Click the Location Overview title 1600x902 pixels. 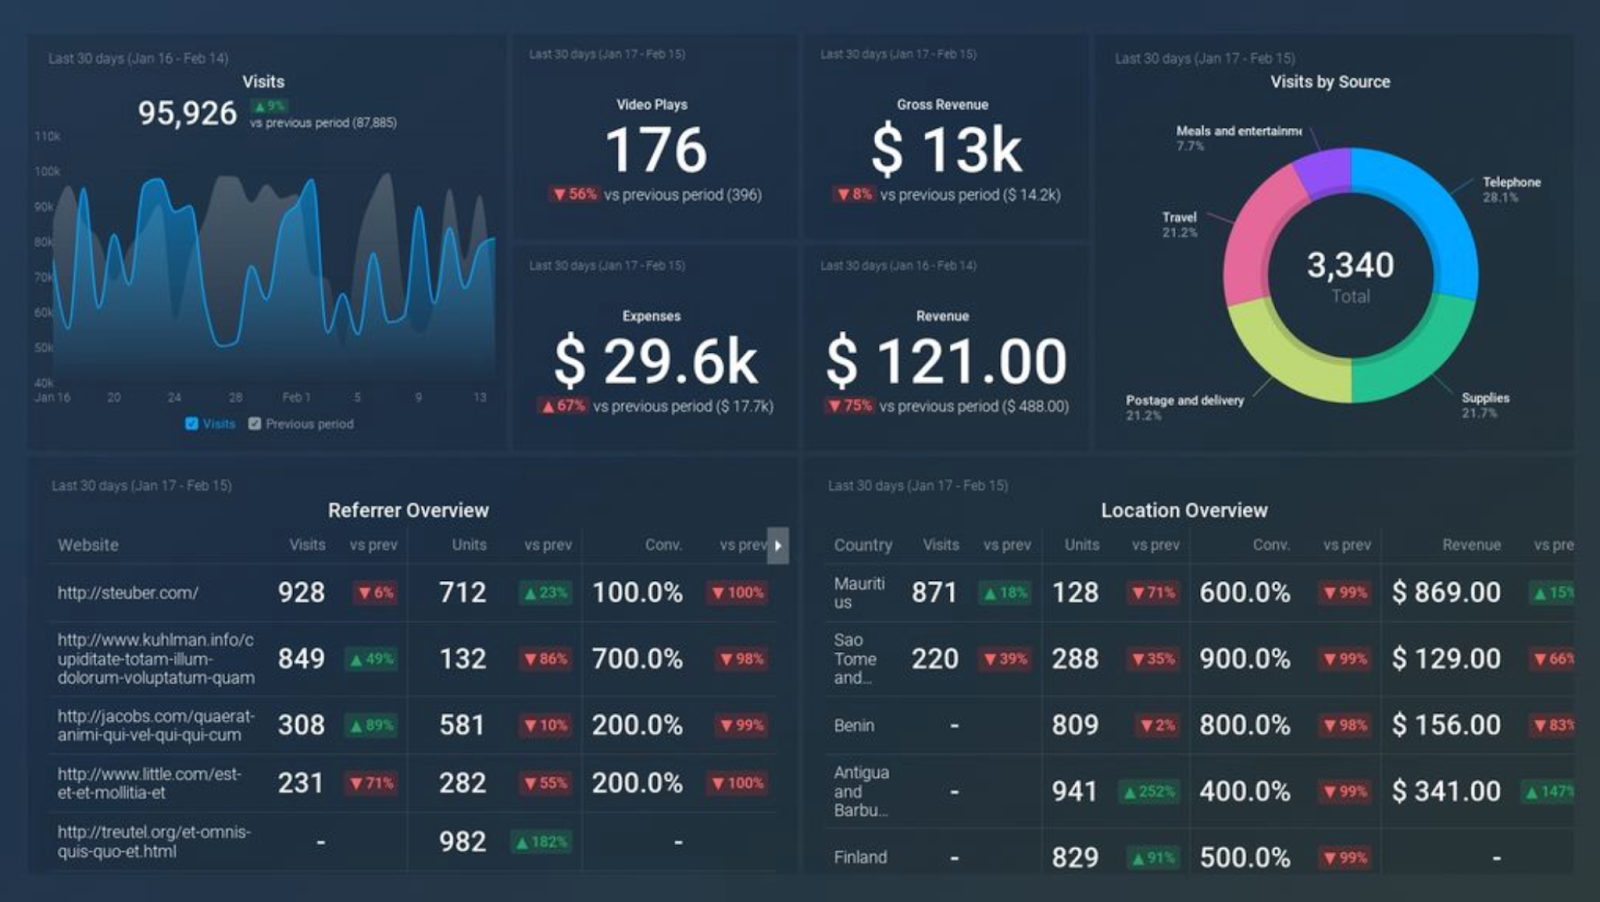coord(1184,510)
